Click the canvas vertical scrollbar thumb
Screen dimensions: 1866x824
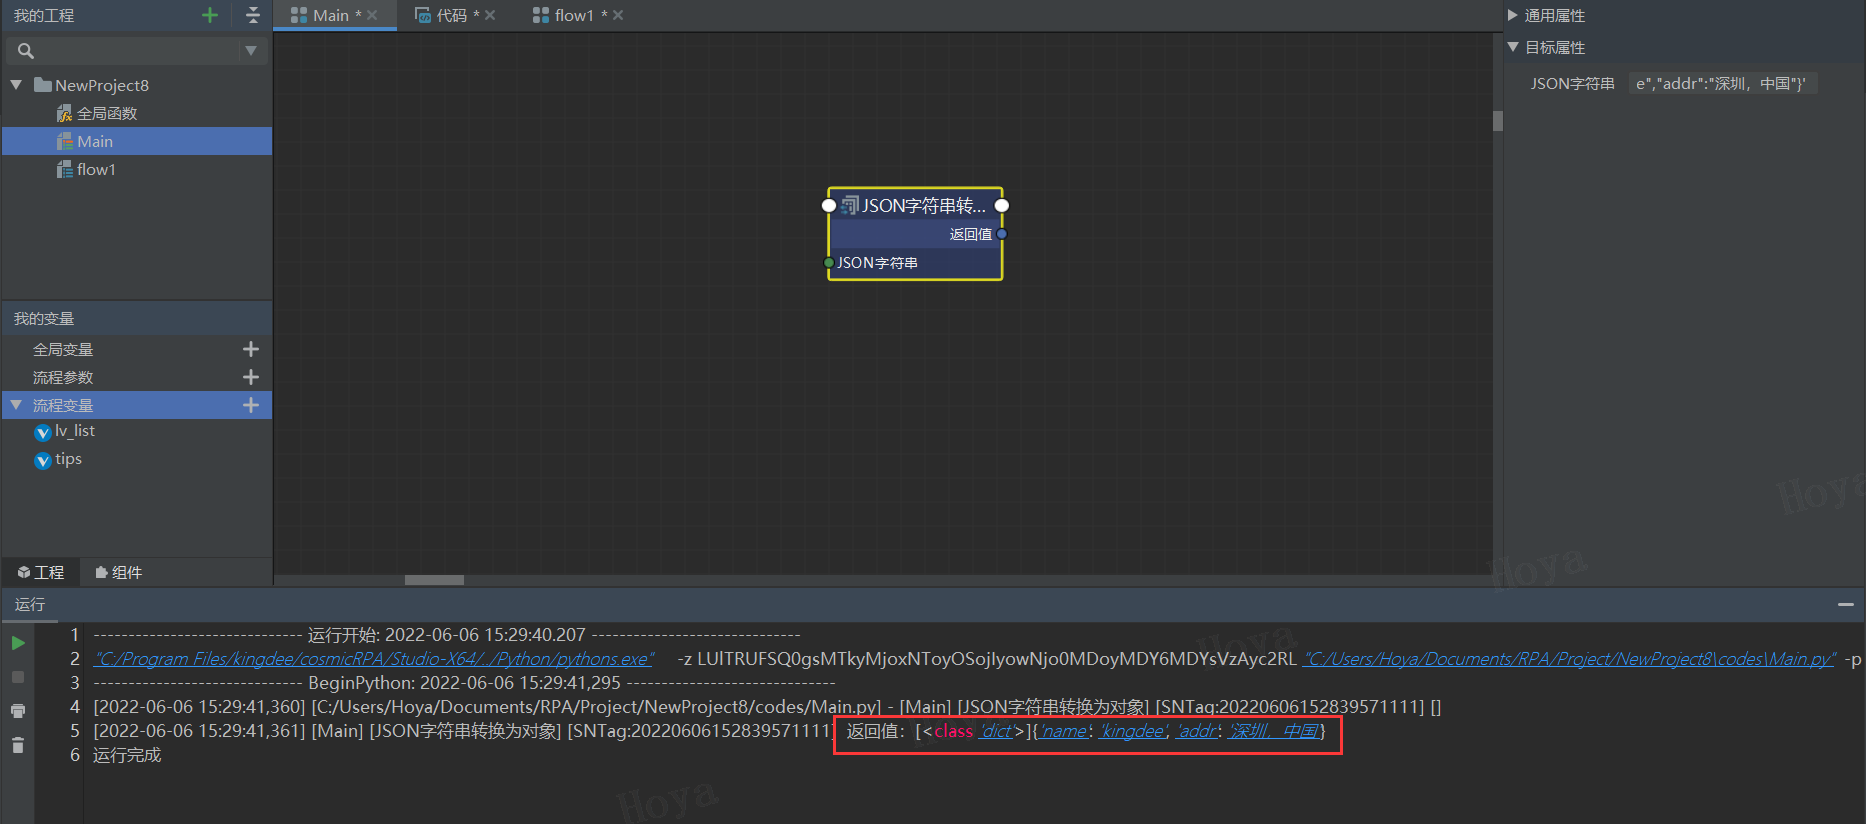click(1498, 121)
